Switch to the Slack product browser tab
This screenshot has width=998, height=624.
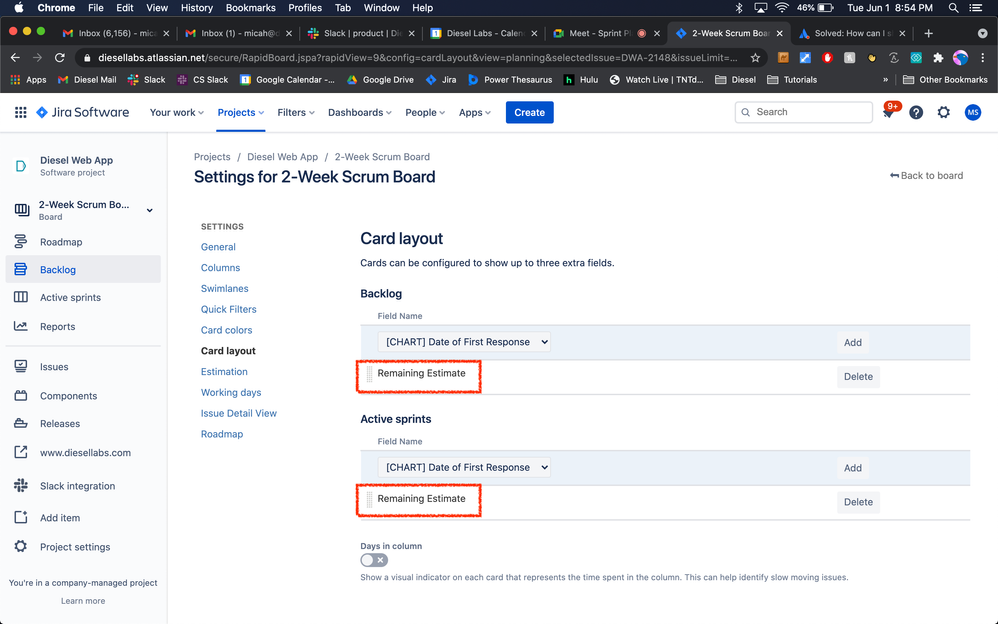point(360,33)
